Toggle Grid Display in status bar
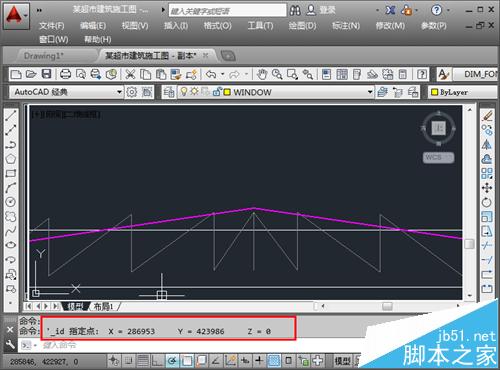 143,361
